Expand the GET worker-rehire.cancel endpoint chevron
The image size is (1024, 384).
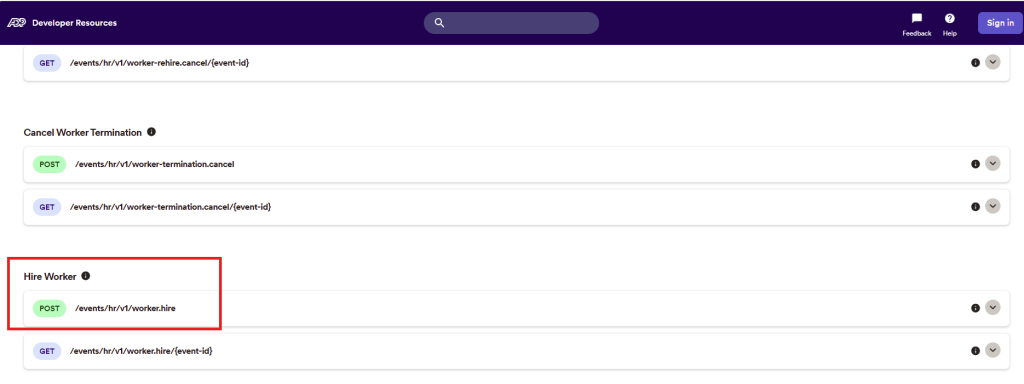[x=993, y=62]
